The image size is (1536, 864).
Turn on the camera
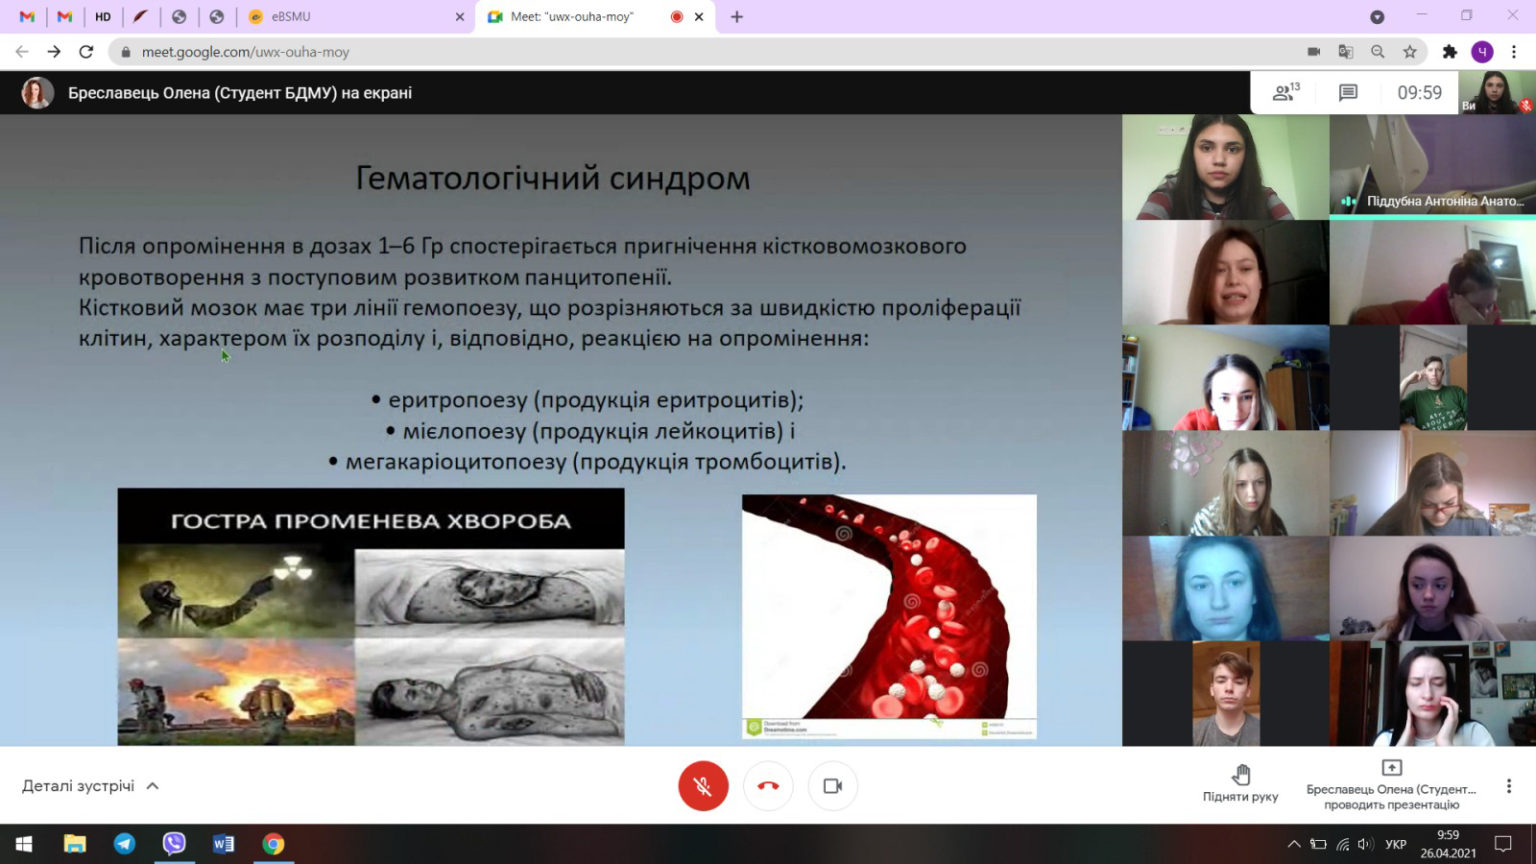click(x=832, y=786)
